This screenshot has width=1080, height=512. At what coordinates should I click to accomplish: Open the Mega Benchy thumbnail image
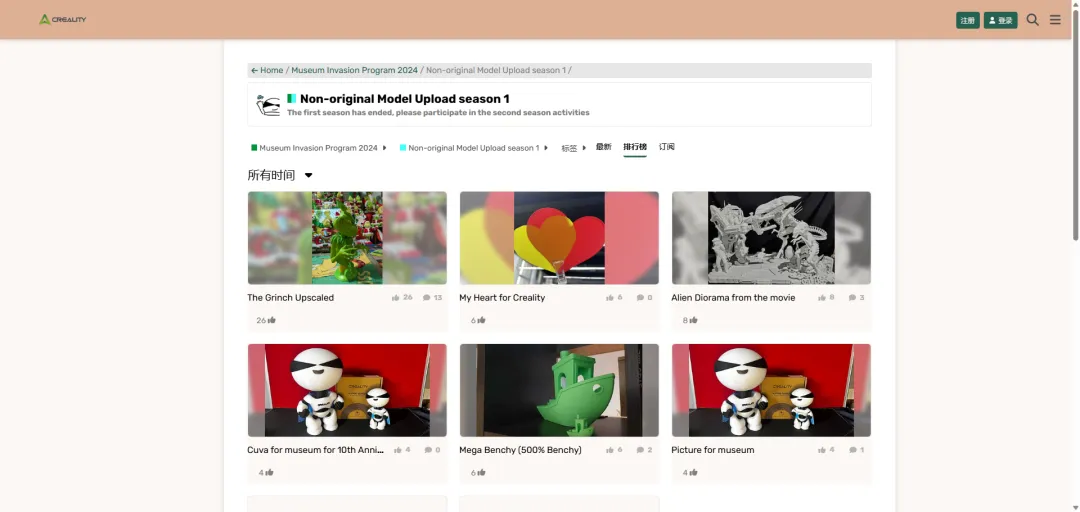[559, 390]
